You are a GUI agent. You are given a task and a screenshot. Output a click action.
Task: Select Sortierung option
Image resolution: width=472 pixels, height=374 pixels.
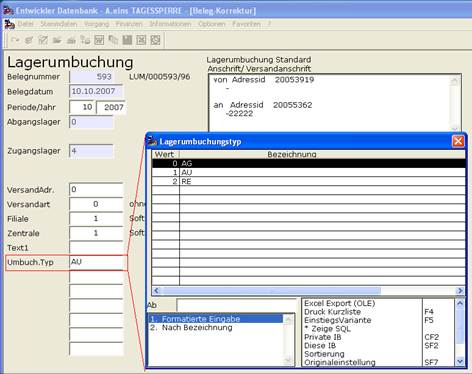(324, 354)
